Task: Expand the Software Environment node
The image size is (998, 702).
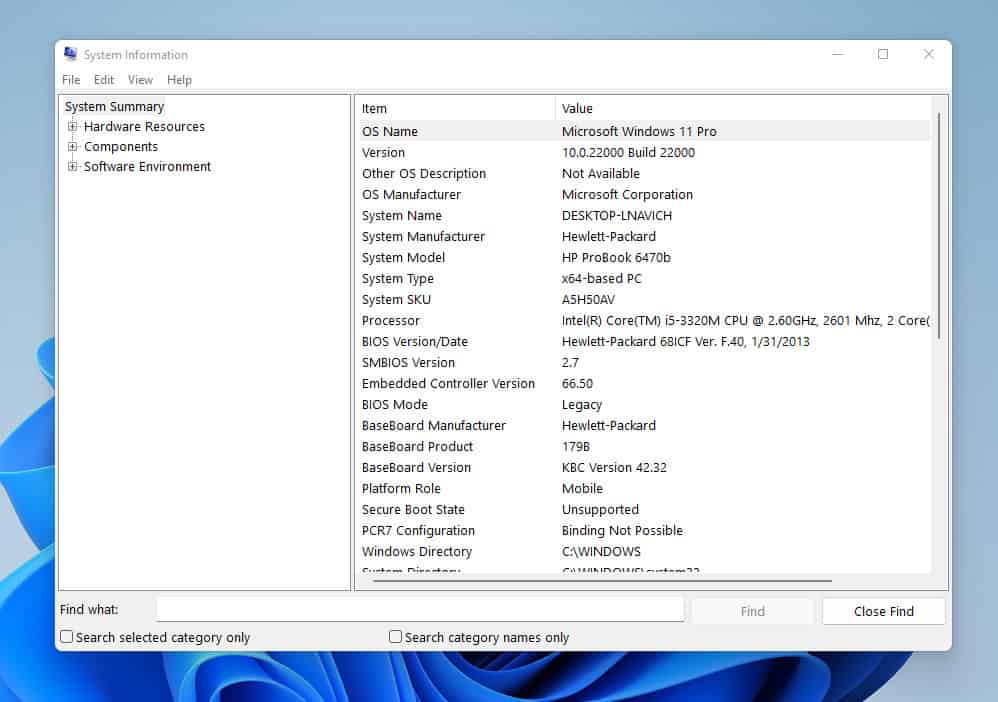Action: [71, 167]
